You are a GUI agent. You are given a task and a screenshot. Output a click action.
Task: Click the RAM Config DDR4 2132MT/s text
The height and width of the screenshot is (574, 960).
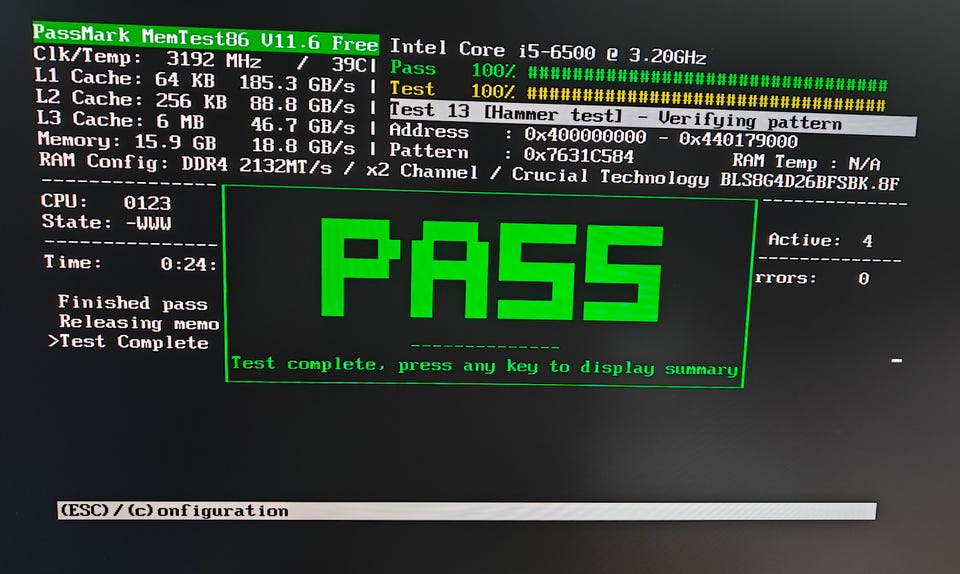[186, 163]
